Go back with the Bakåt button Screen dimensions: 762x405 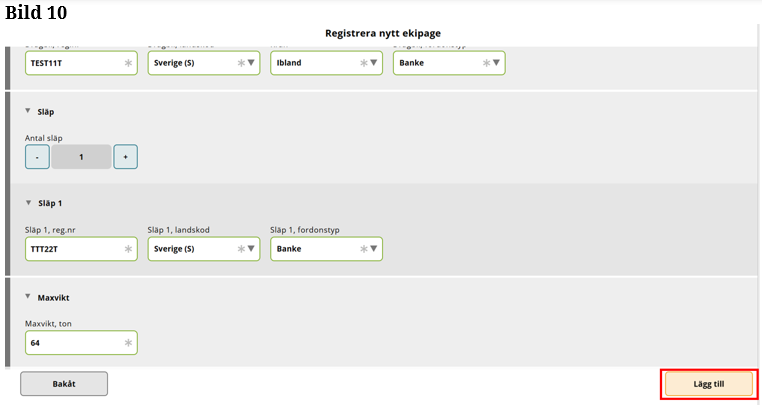point(64,383)
